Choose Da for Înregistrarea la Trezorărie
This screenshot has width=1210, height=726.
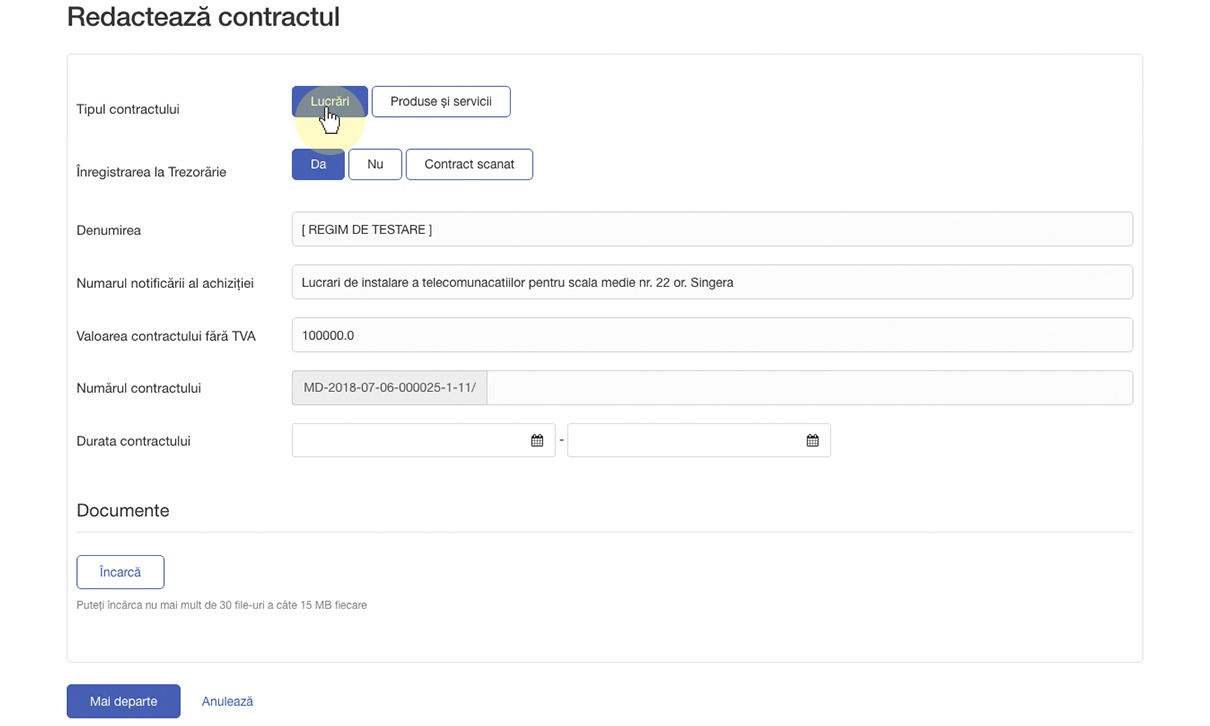coord(318,164)
